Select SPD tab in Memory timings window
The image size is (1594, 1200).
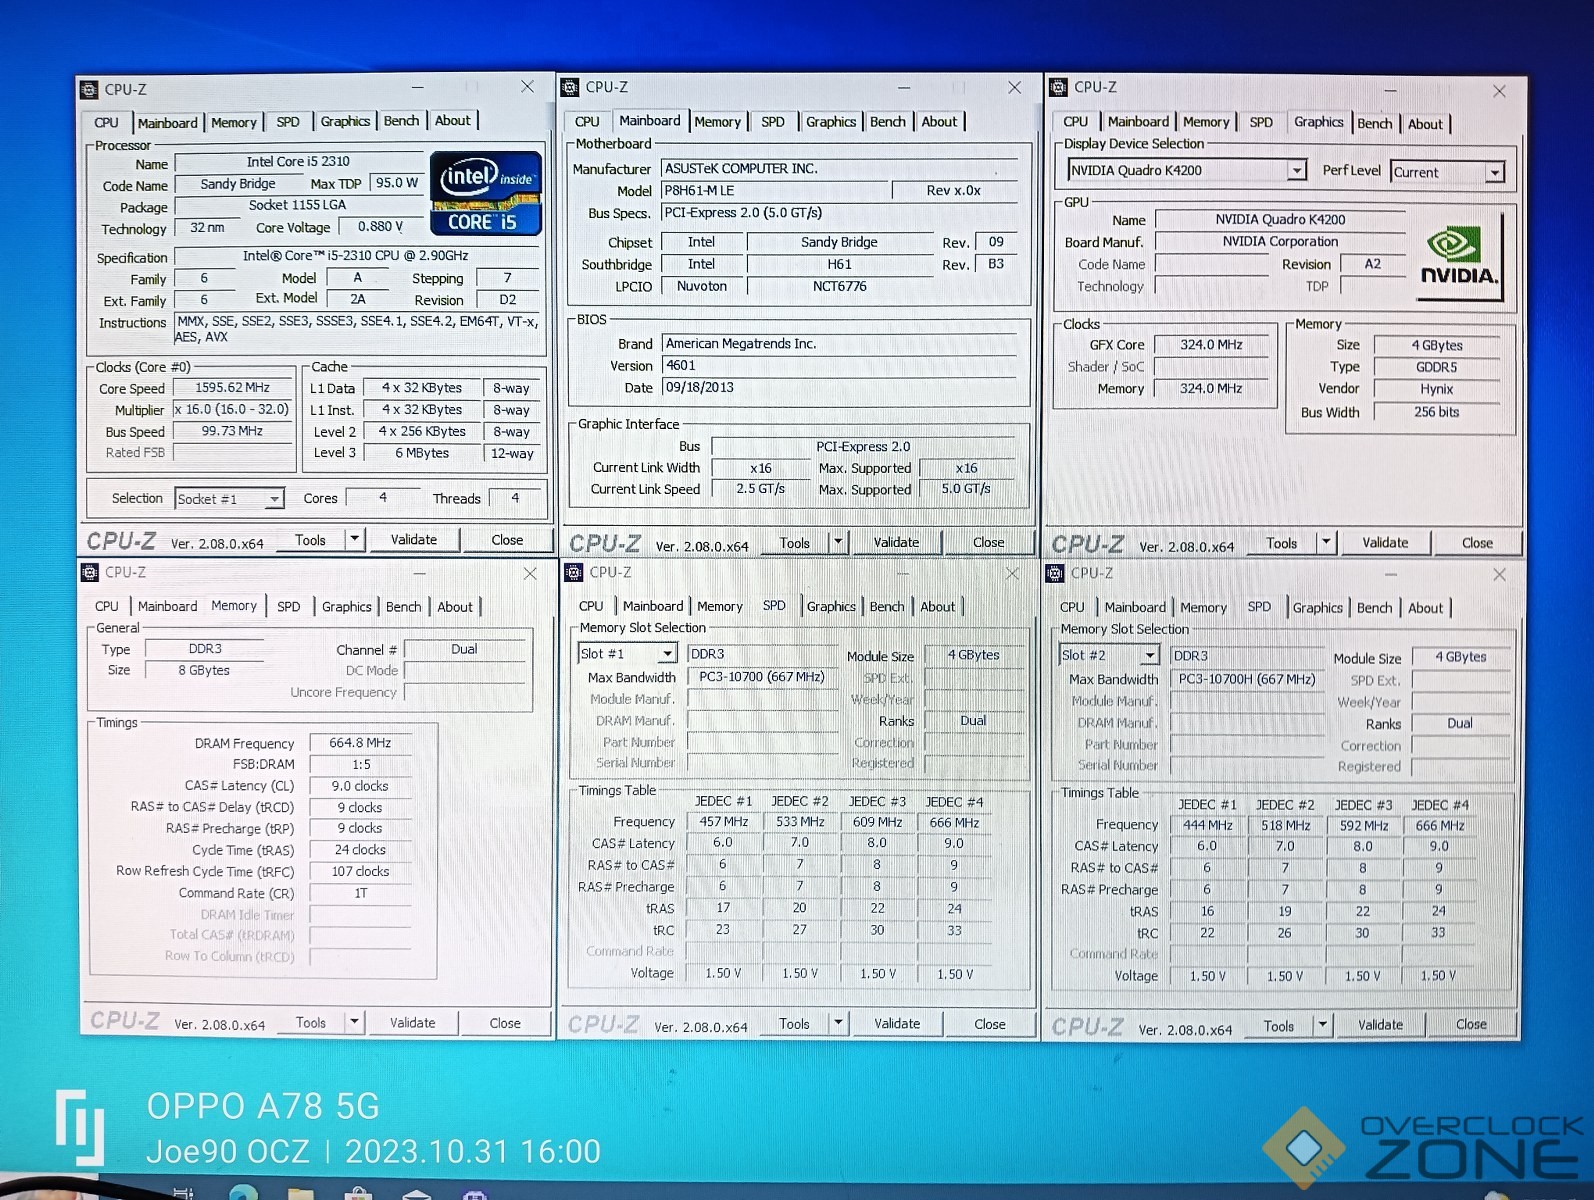288,607
